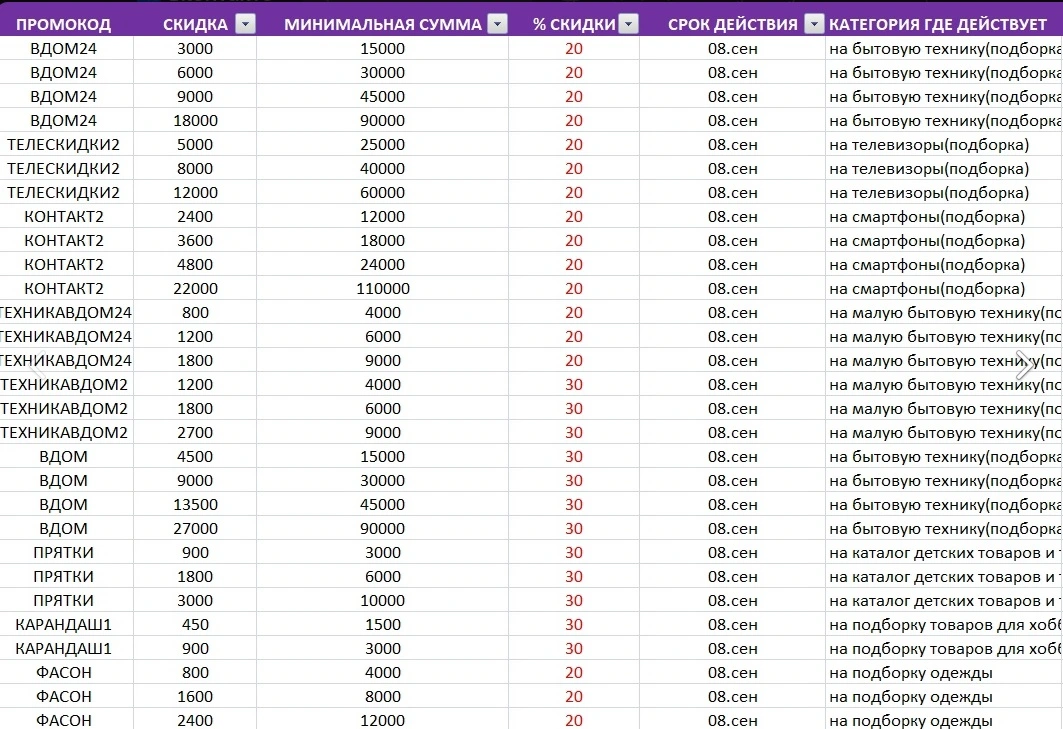Select the 24000 minimum sum cell

382,264
